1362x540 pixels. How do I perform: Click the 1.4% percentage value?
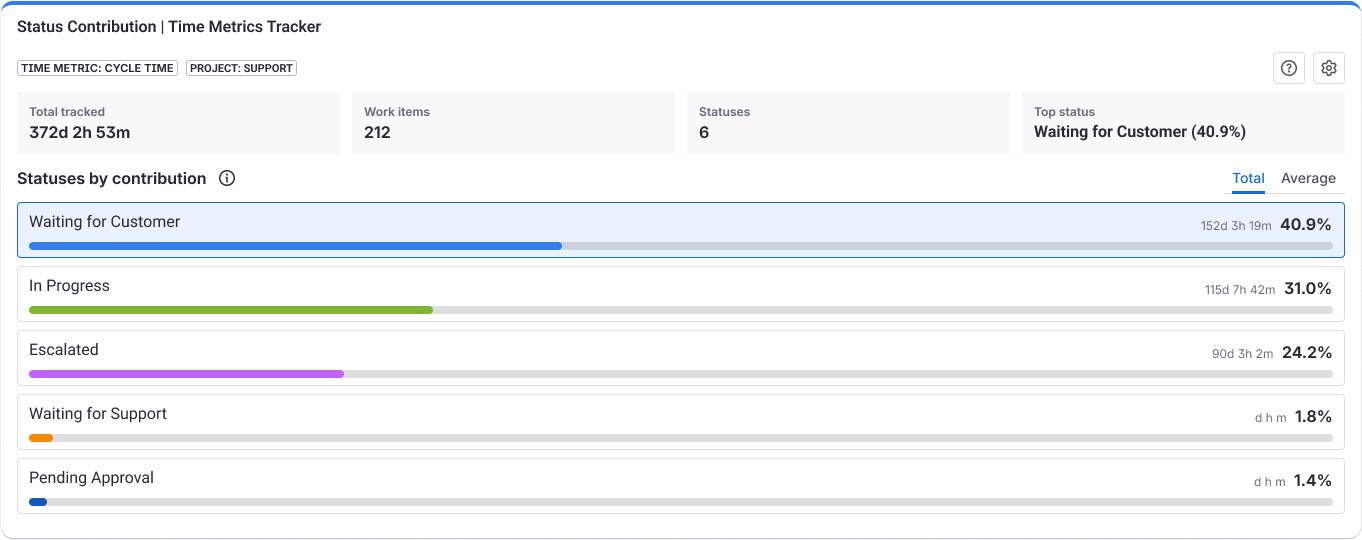1313,481
